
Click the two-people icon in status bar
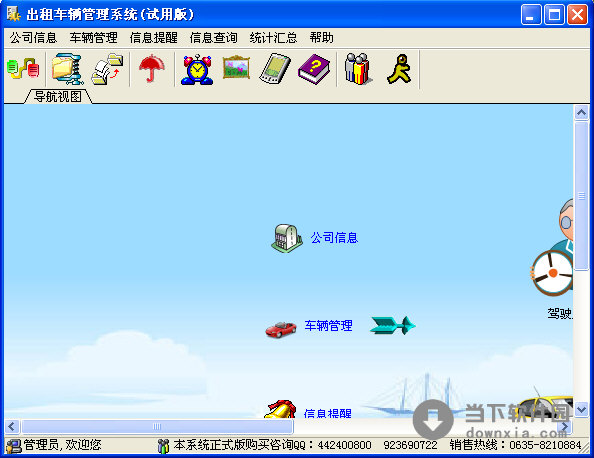[x=163, y=445]
